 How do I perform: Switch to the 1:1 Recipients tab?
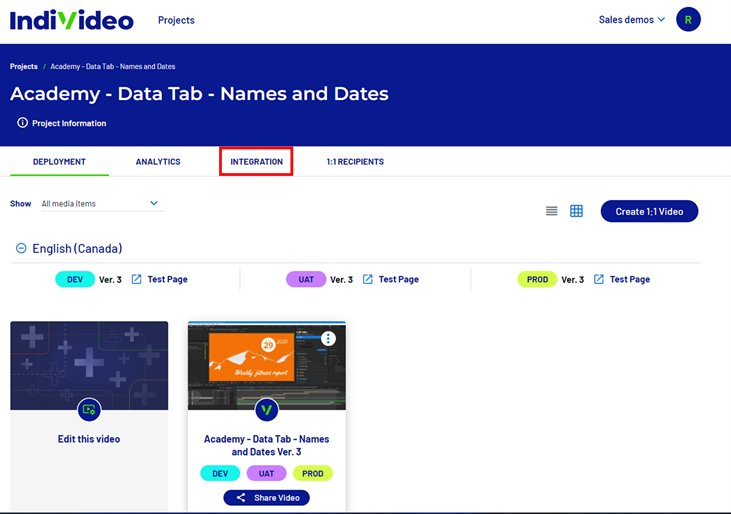(x=355, y=162)
